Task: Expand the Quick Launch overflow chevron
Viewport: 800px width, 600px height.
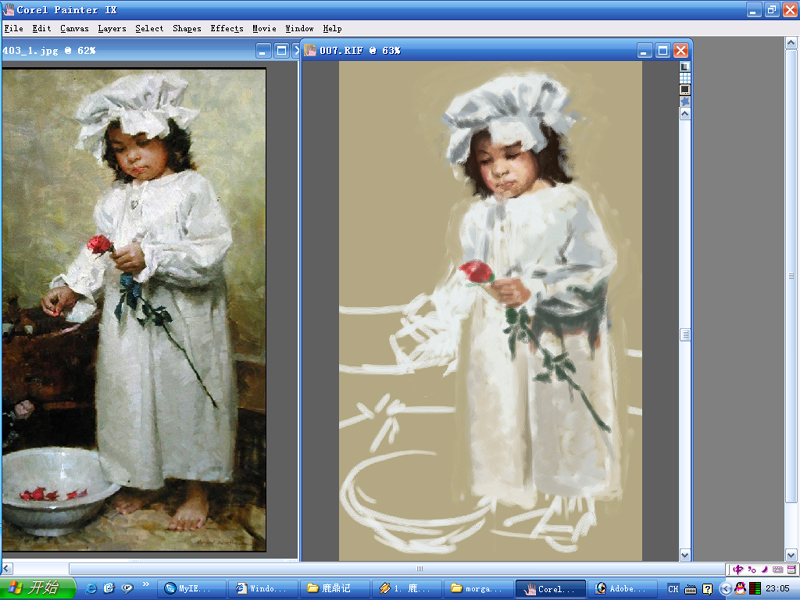Action: point(146,584)
